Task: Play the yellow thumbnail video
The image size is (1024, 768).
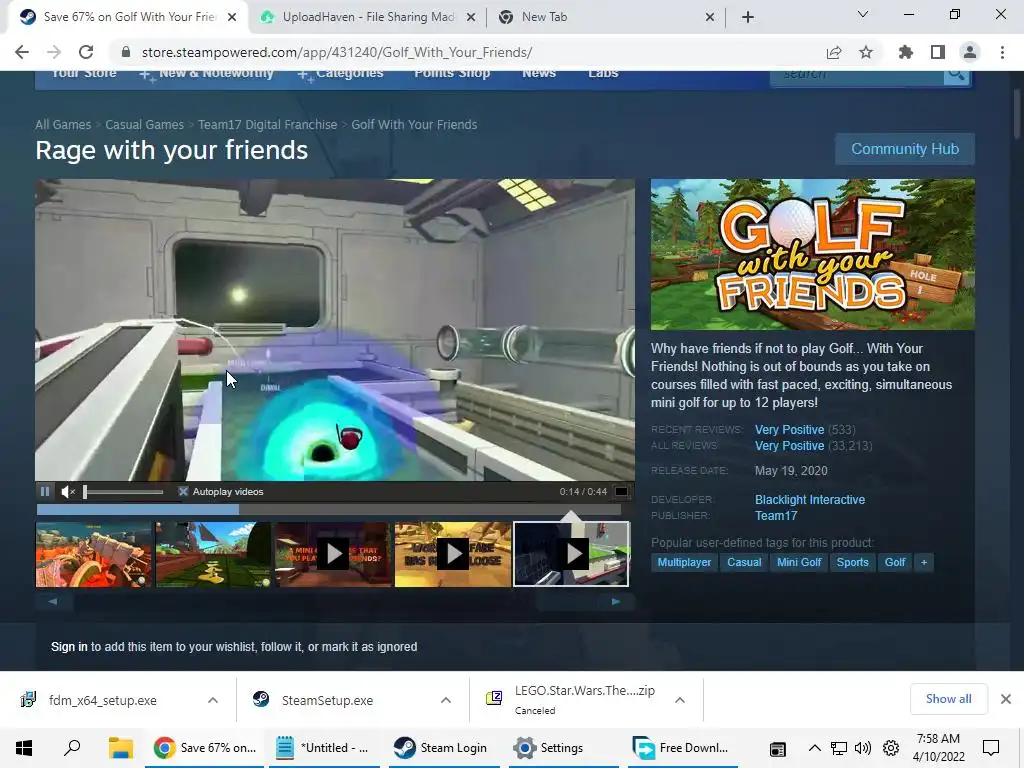Action: point(453,554)
